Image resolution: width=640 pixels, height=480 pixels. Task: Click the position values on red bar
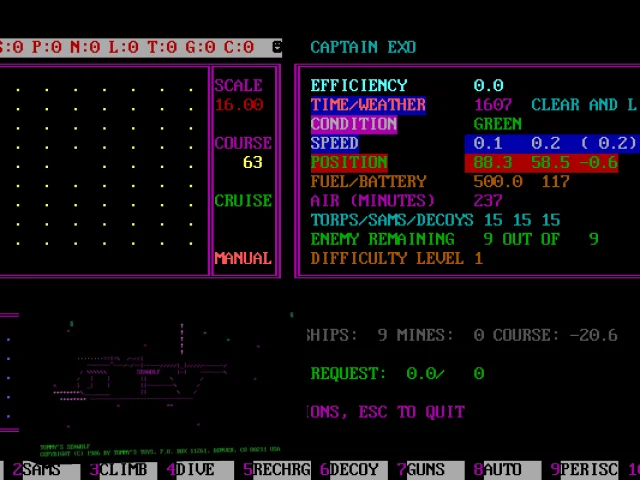(541, 162)
